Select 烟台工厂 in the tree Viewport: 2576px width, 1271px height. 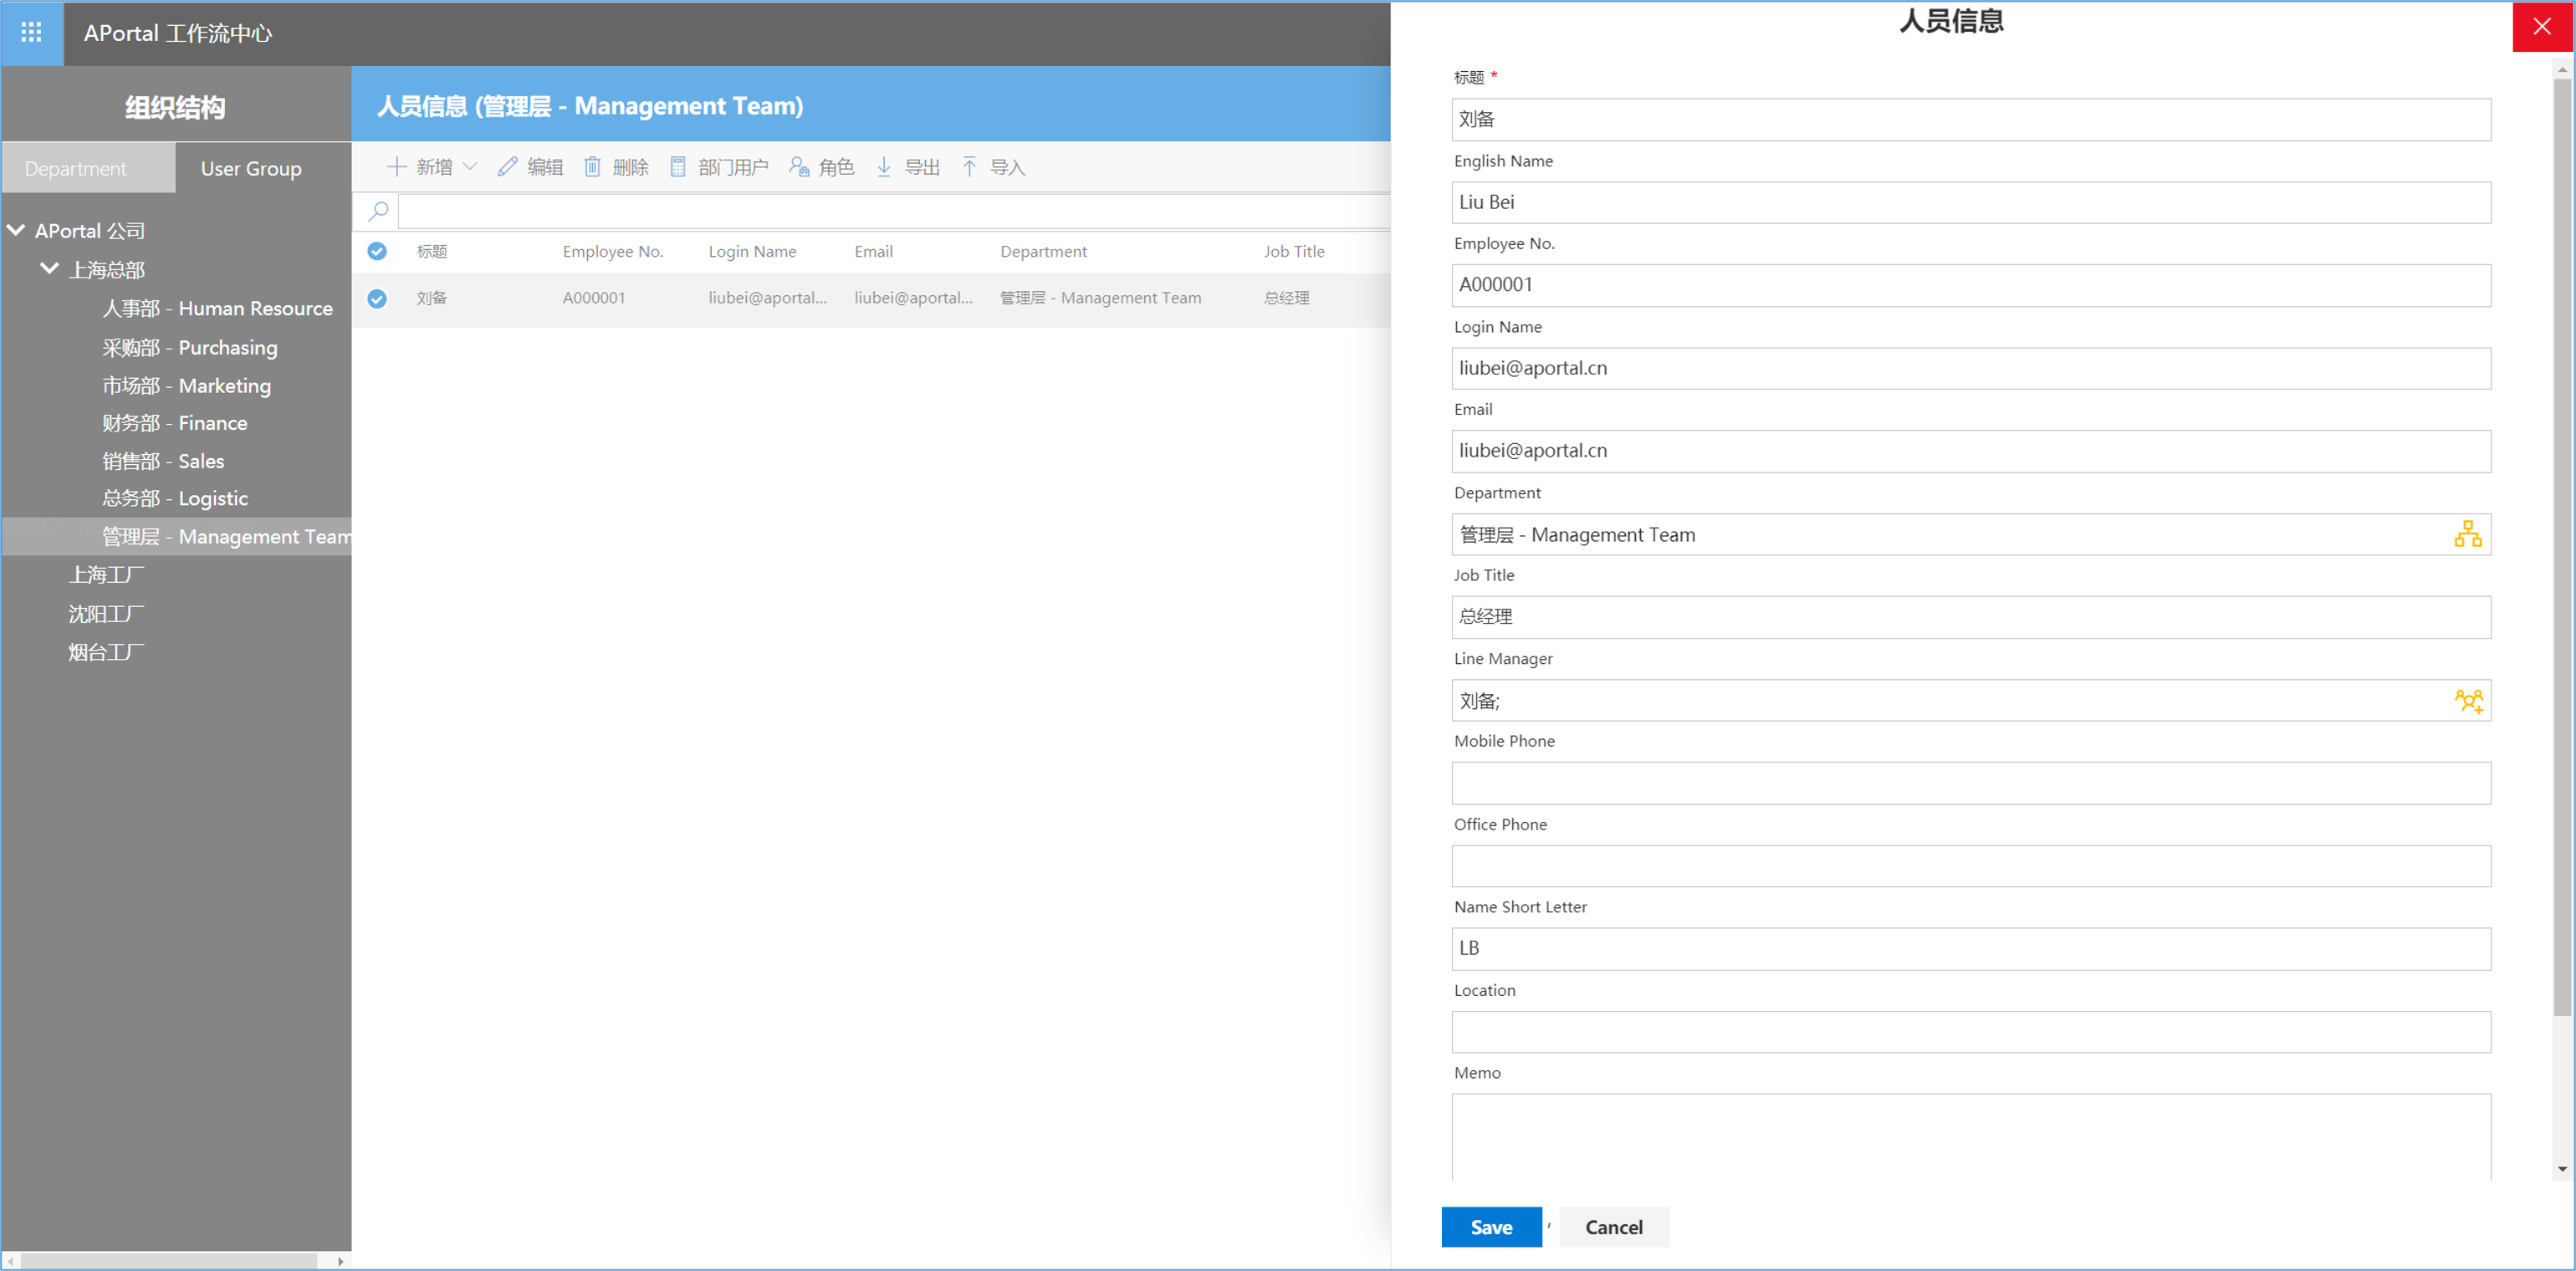pyautogui.click(x=106, y=652)
